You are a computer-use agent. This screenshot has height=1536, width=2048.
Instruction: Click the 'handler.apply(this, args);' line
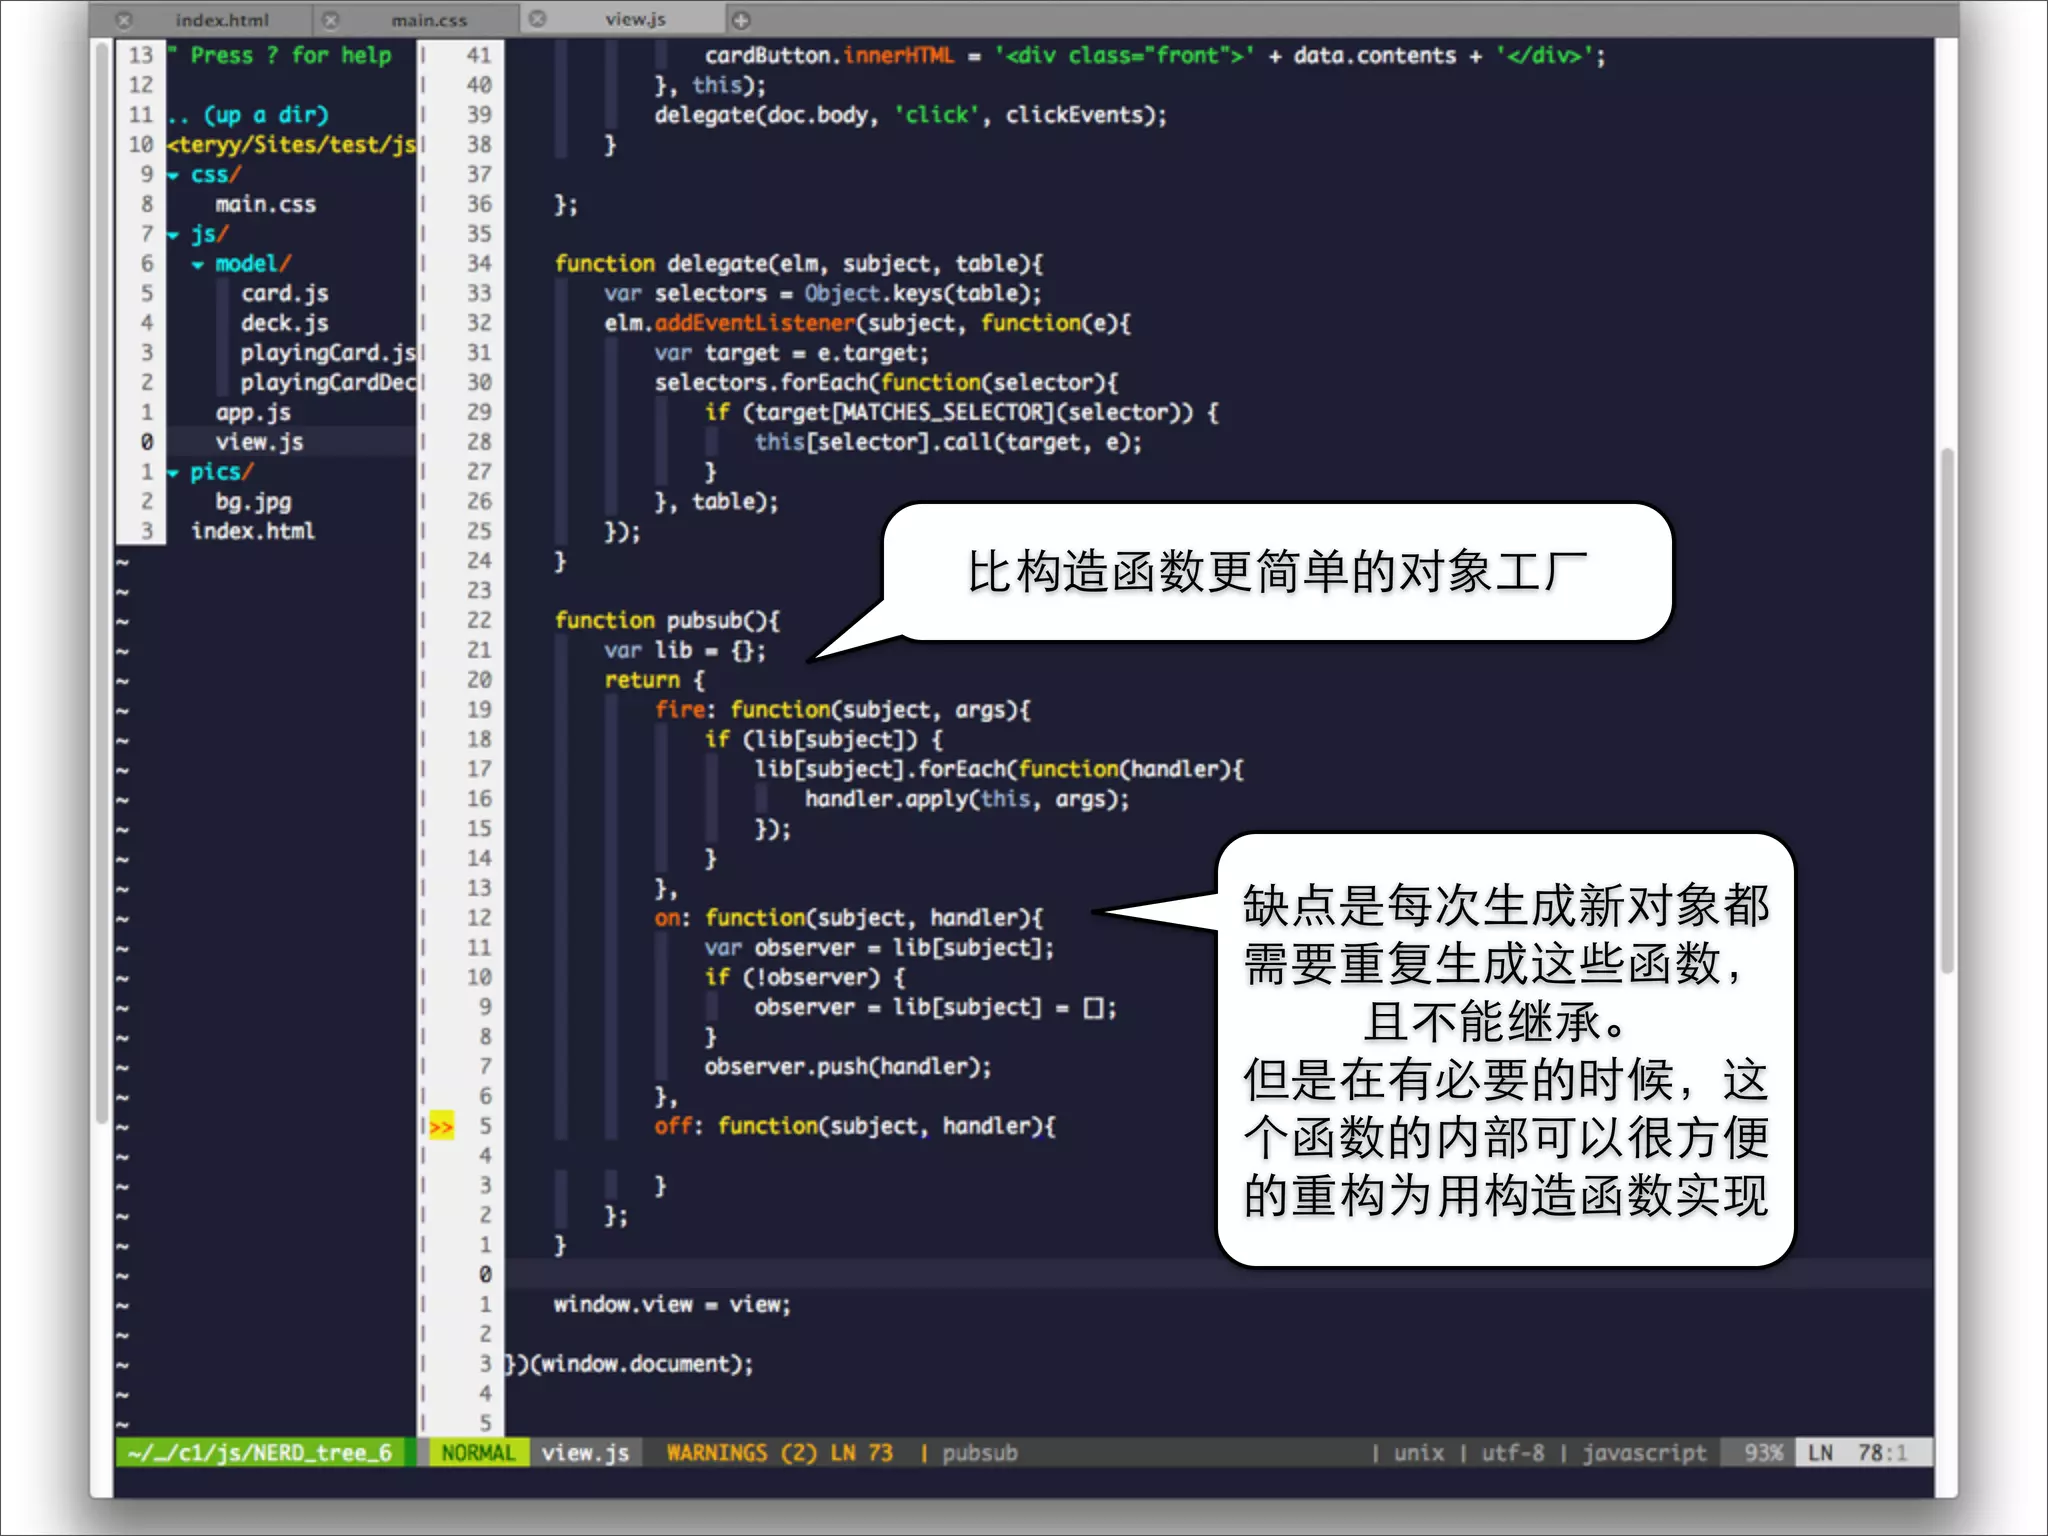(x=967, y=799)
